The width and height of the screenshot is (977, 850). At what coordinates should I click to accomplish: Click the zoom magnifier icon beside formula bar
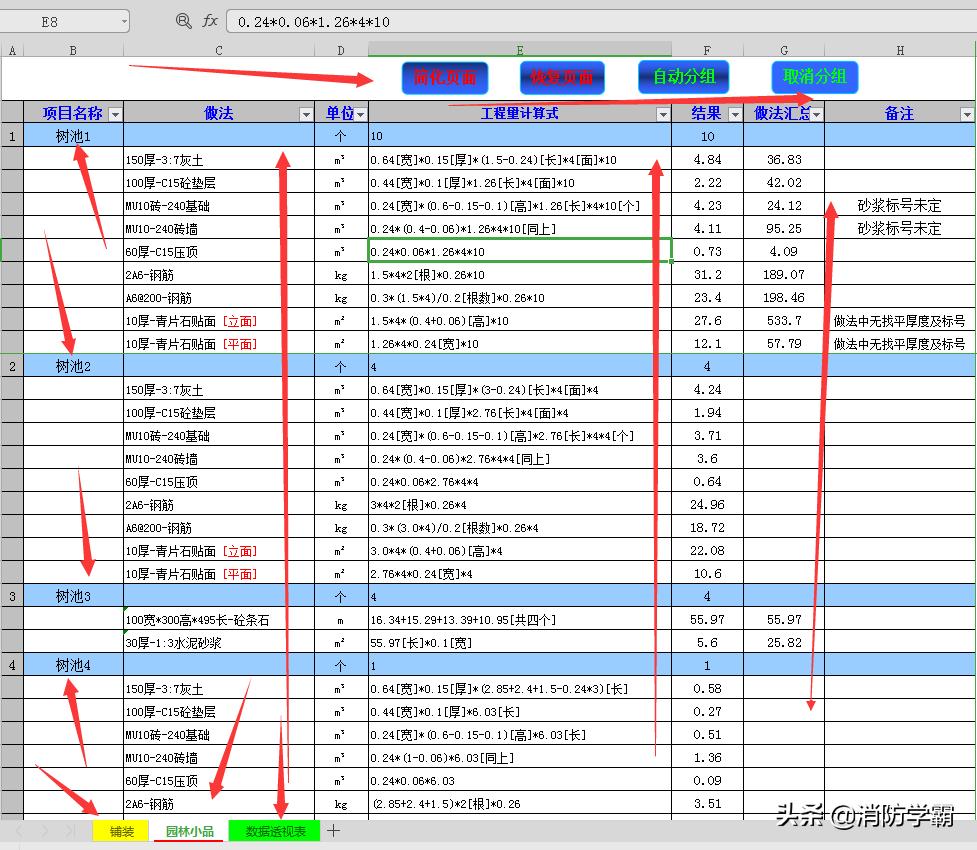click(183, 20)
